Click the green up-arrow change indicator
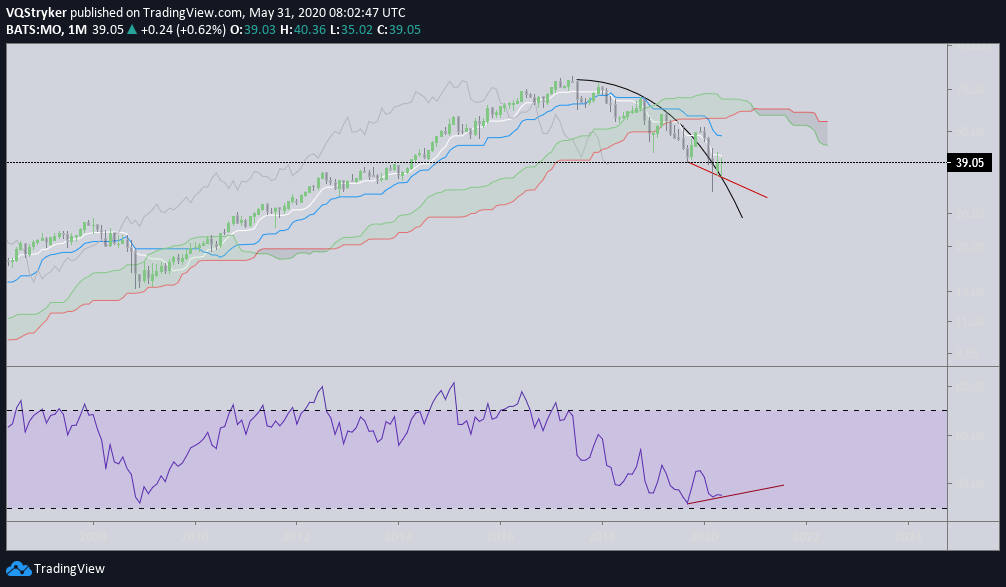The height and width of the screenshot is (587, 1006). pos(132,30)
